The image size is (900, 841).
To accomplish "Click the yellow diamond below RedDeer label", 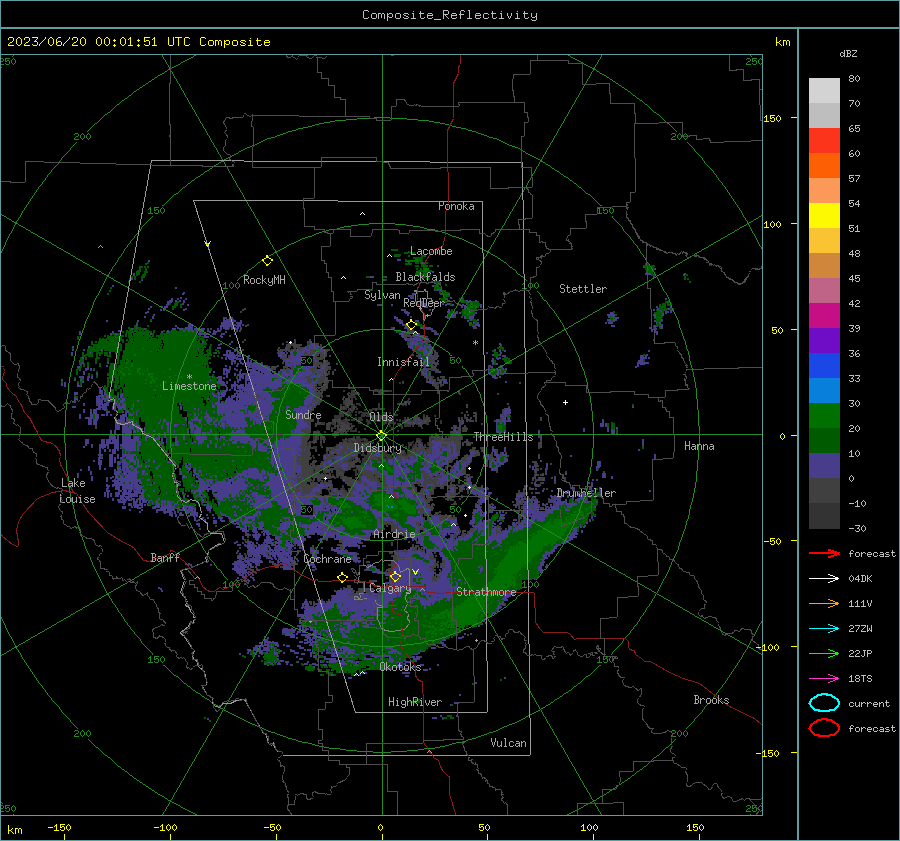I will tap(411, 325).
